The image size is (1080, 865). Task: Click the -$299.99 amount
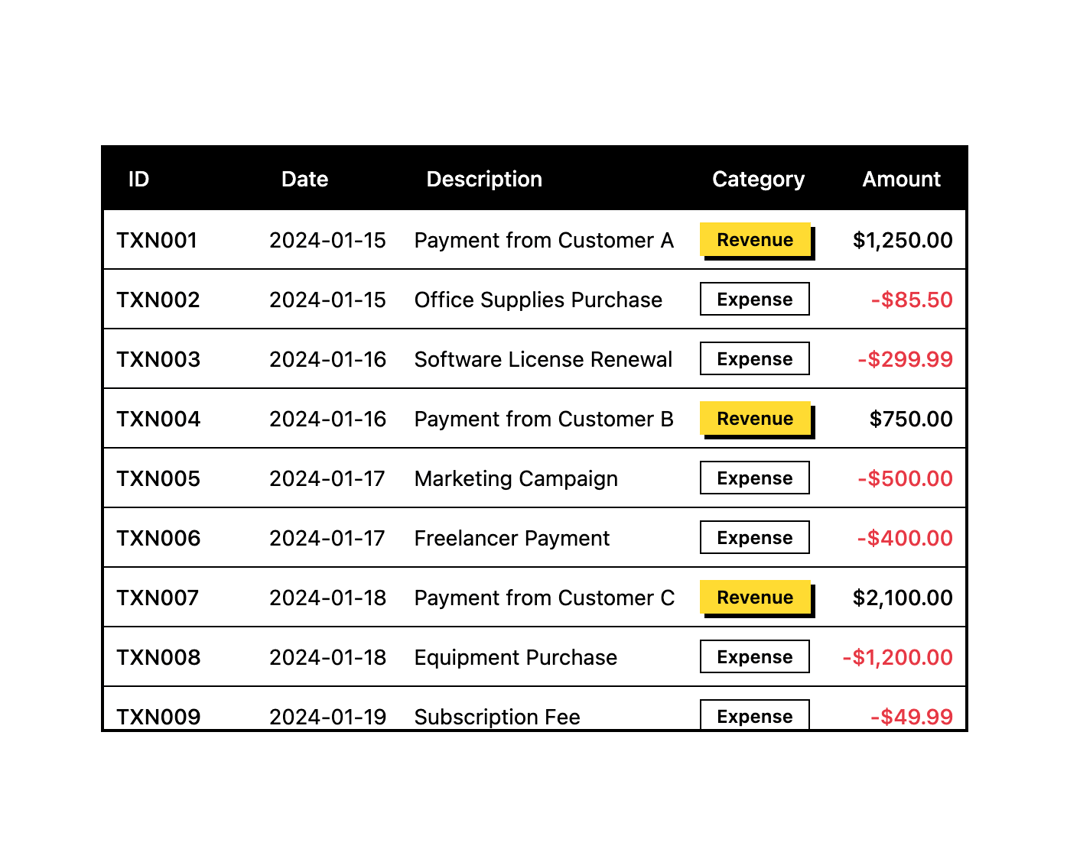click(x=905, y=359)
